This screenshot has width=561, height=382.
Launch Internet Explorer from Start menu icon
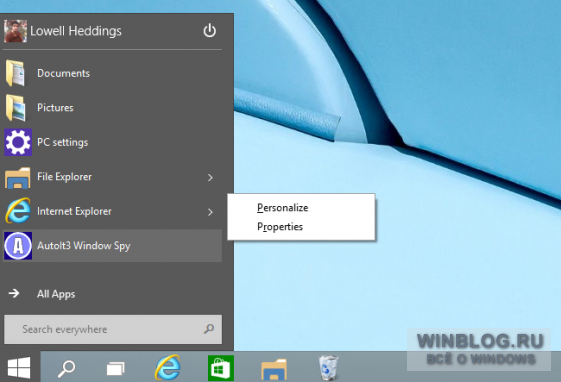(x=18, y=211)
